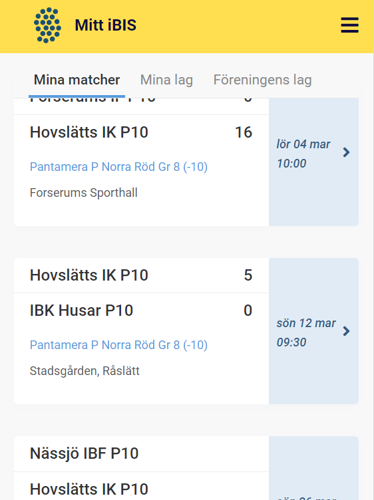Open the hamburger menu icon
This screenshot has height=500, width=374.
click(x=350, y=25)
